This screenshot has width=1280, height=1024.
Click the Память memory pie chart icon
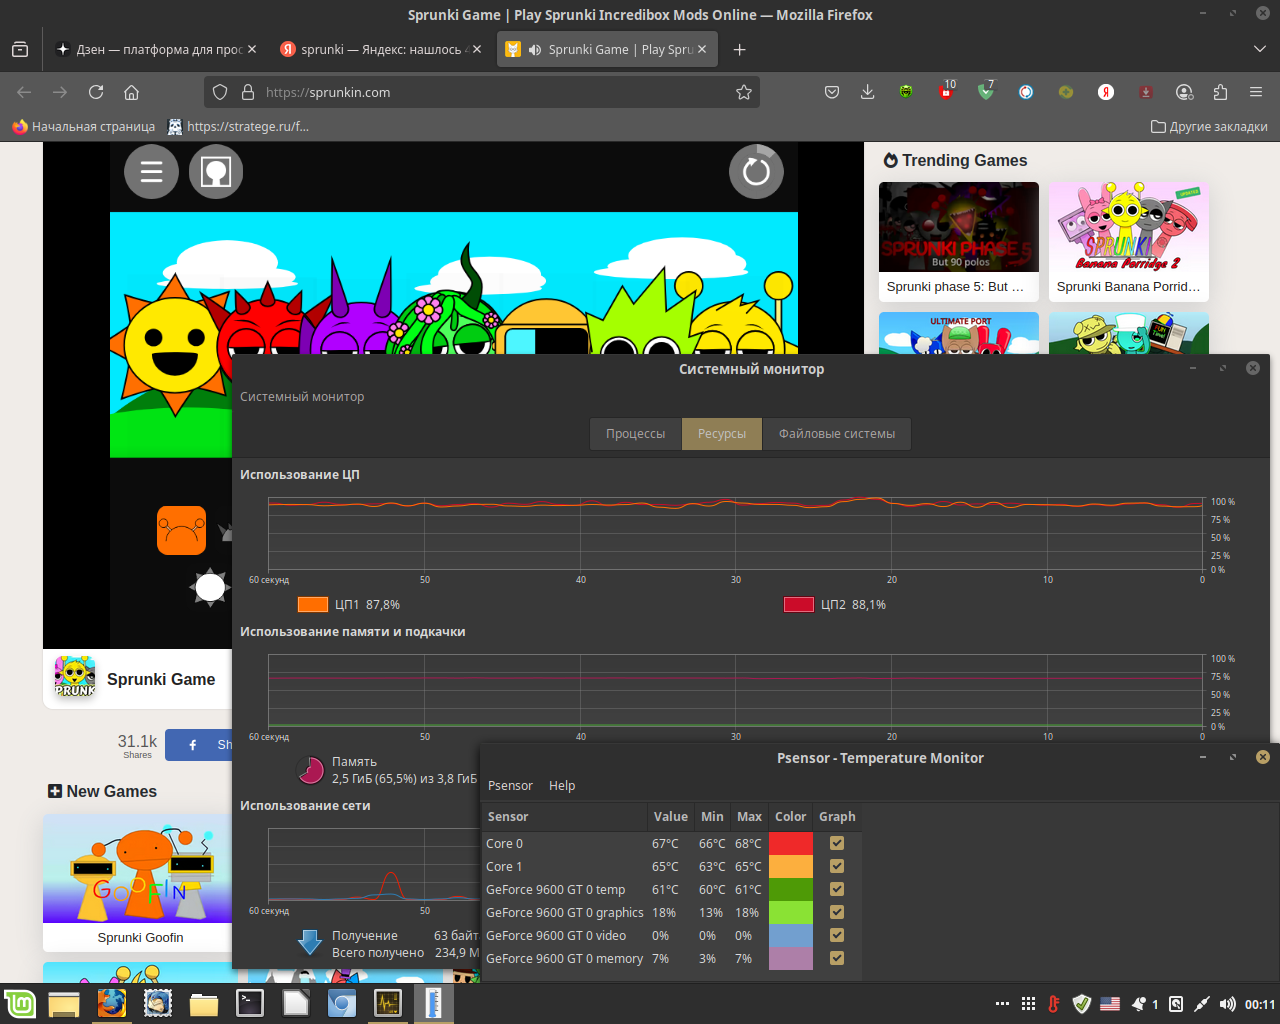(x=311, y=769)
